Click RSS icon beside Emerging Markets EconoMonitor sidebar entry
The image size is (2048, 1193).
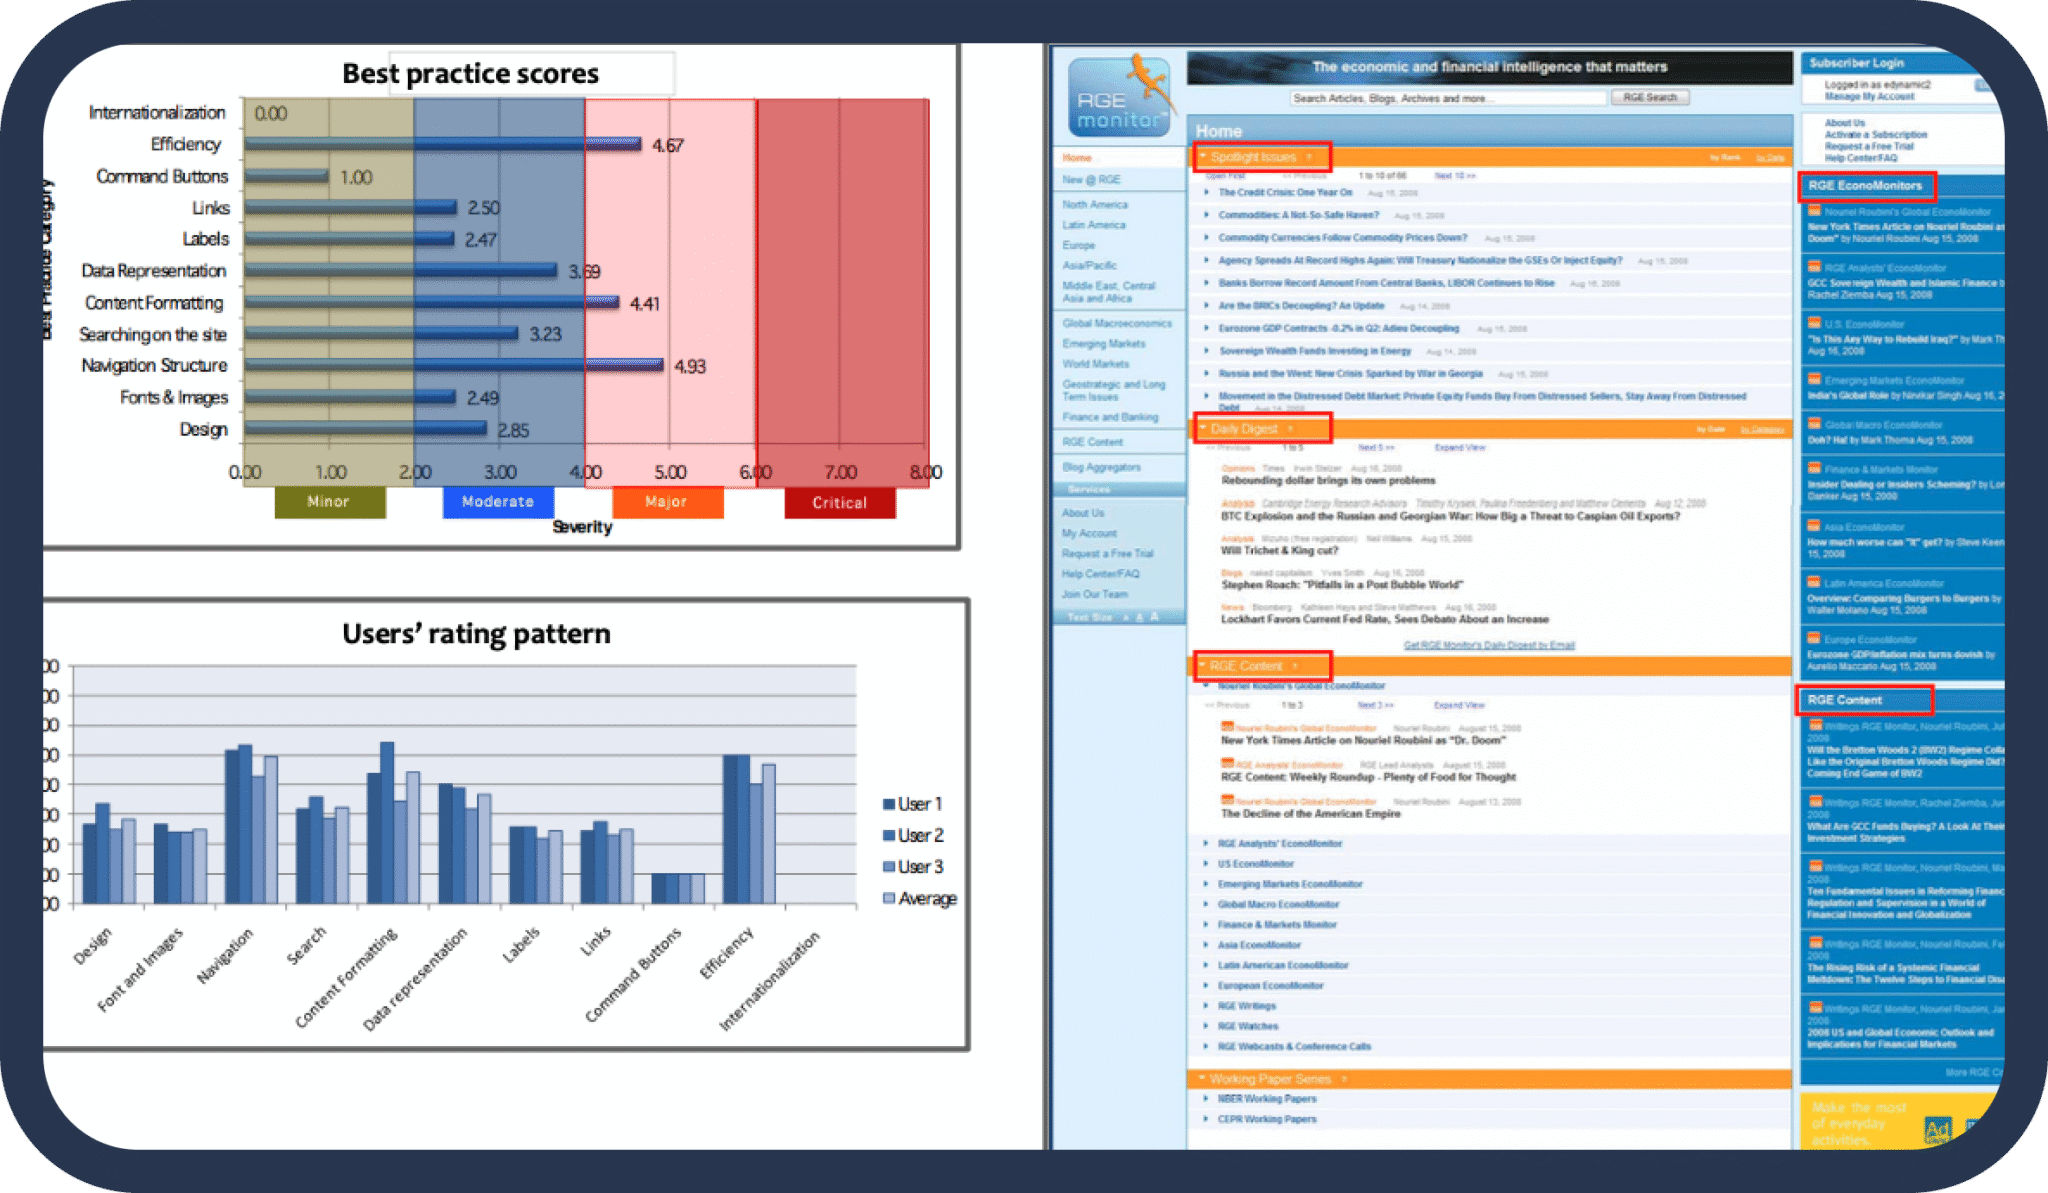pyautogui.click(x=1814, y=379)
